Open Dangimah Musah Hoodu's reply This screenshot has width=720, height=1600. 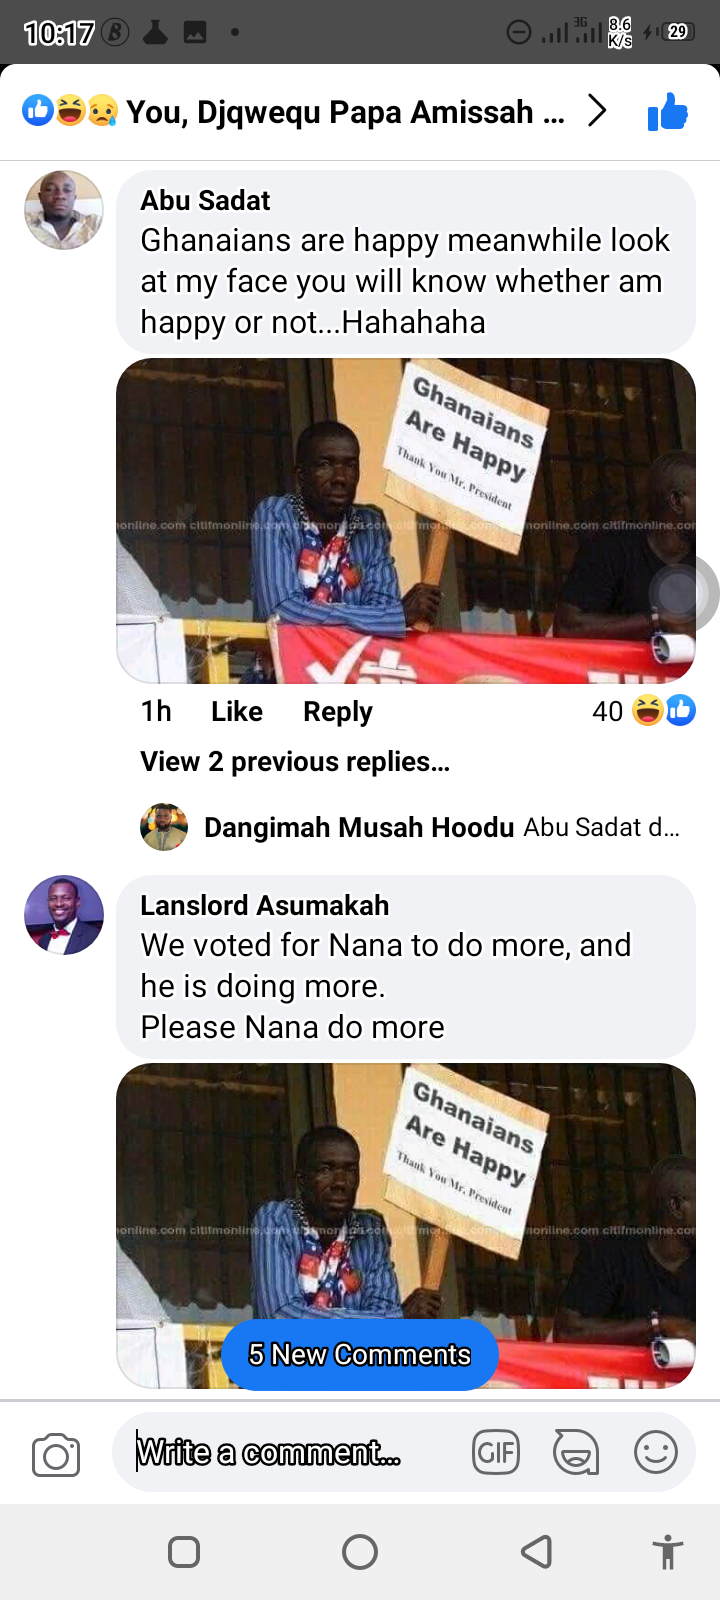pyautogui.click(x=410, y=827)
